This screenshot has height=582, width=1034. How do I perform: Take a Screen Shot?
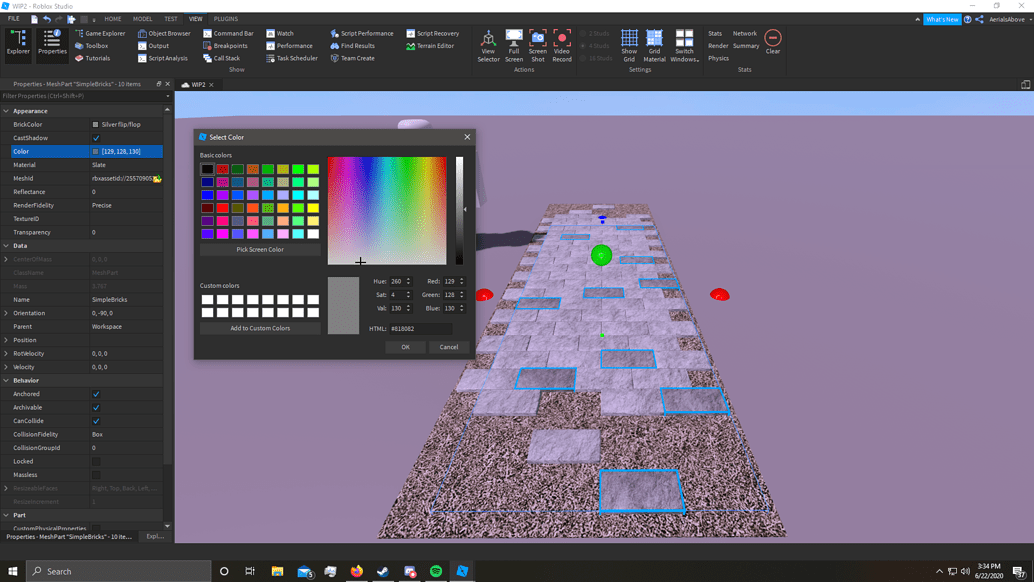[x=540, y=45]
